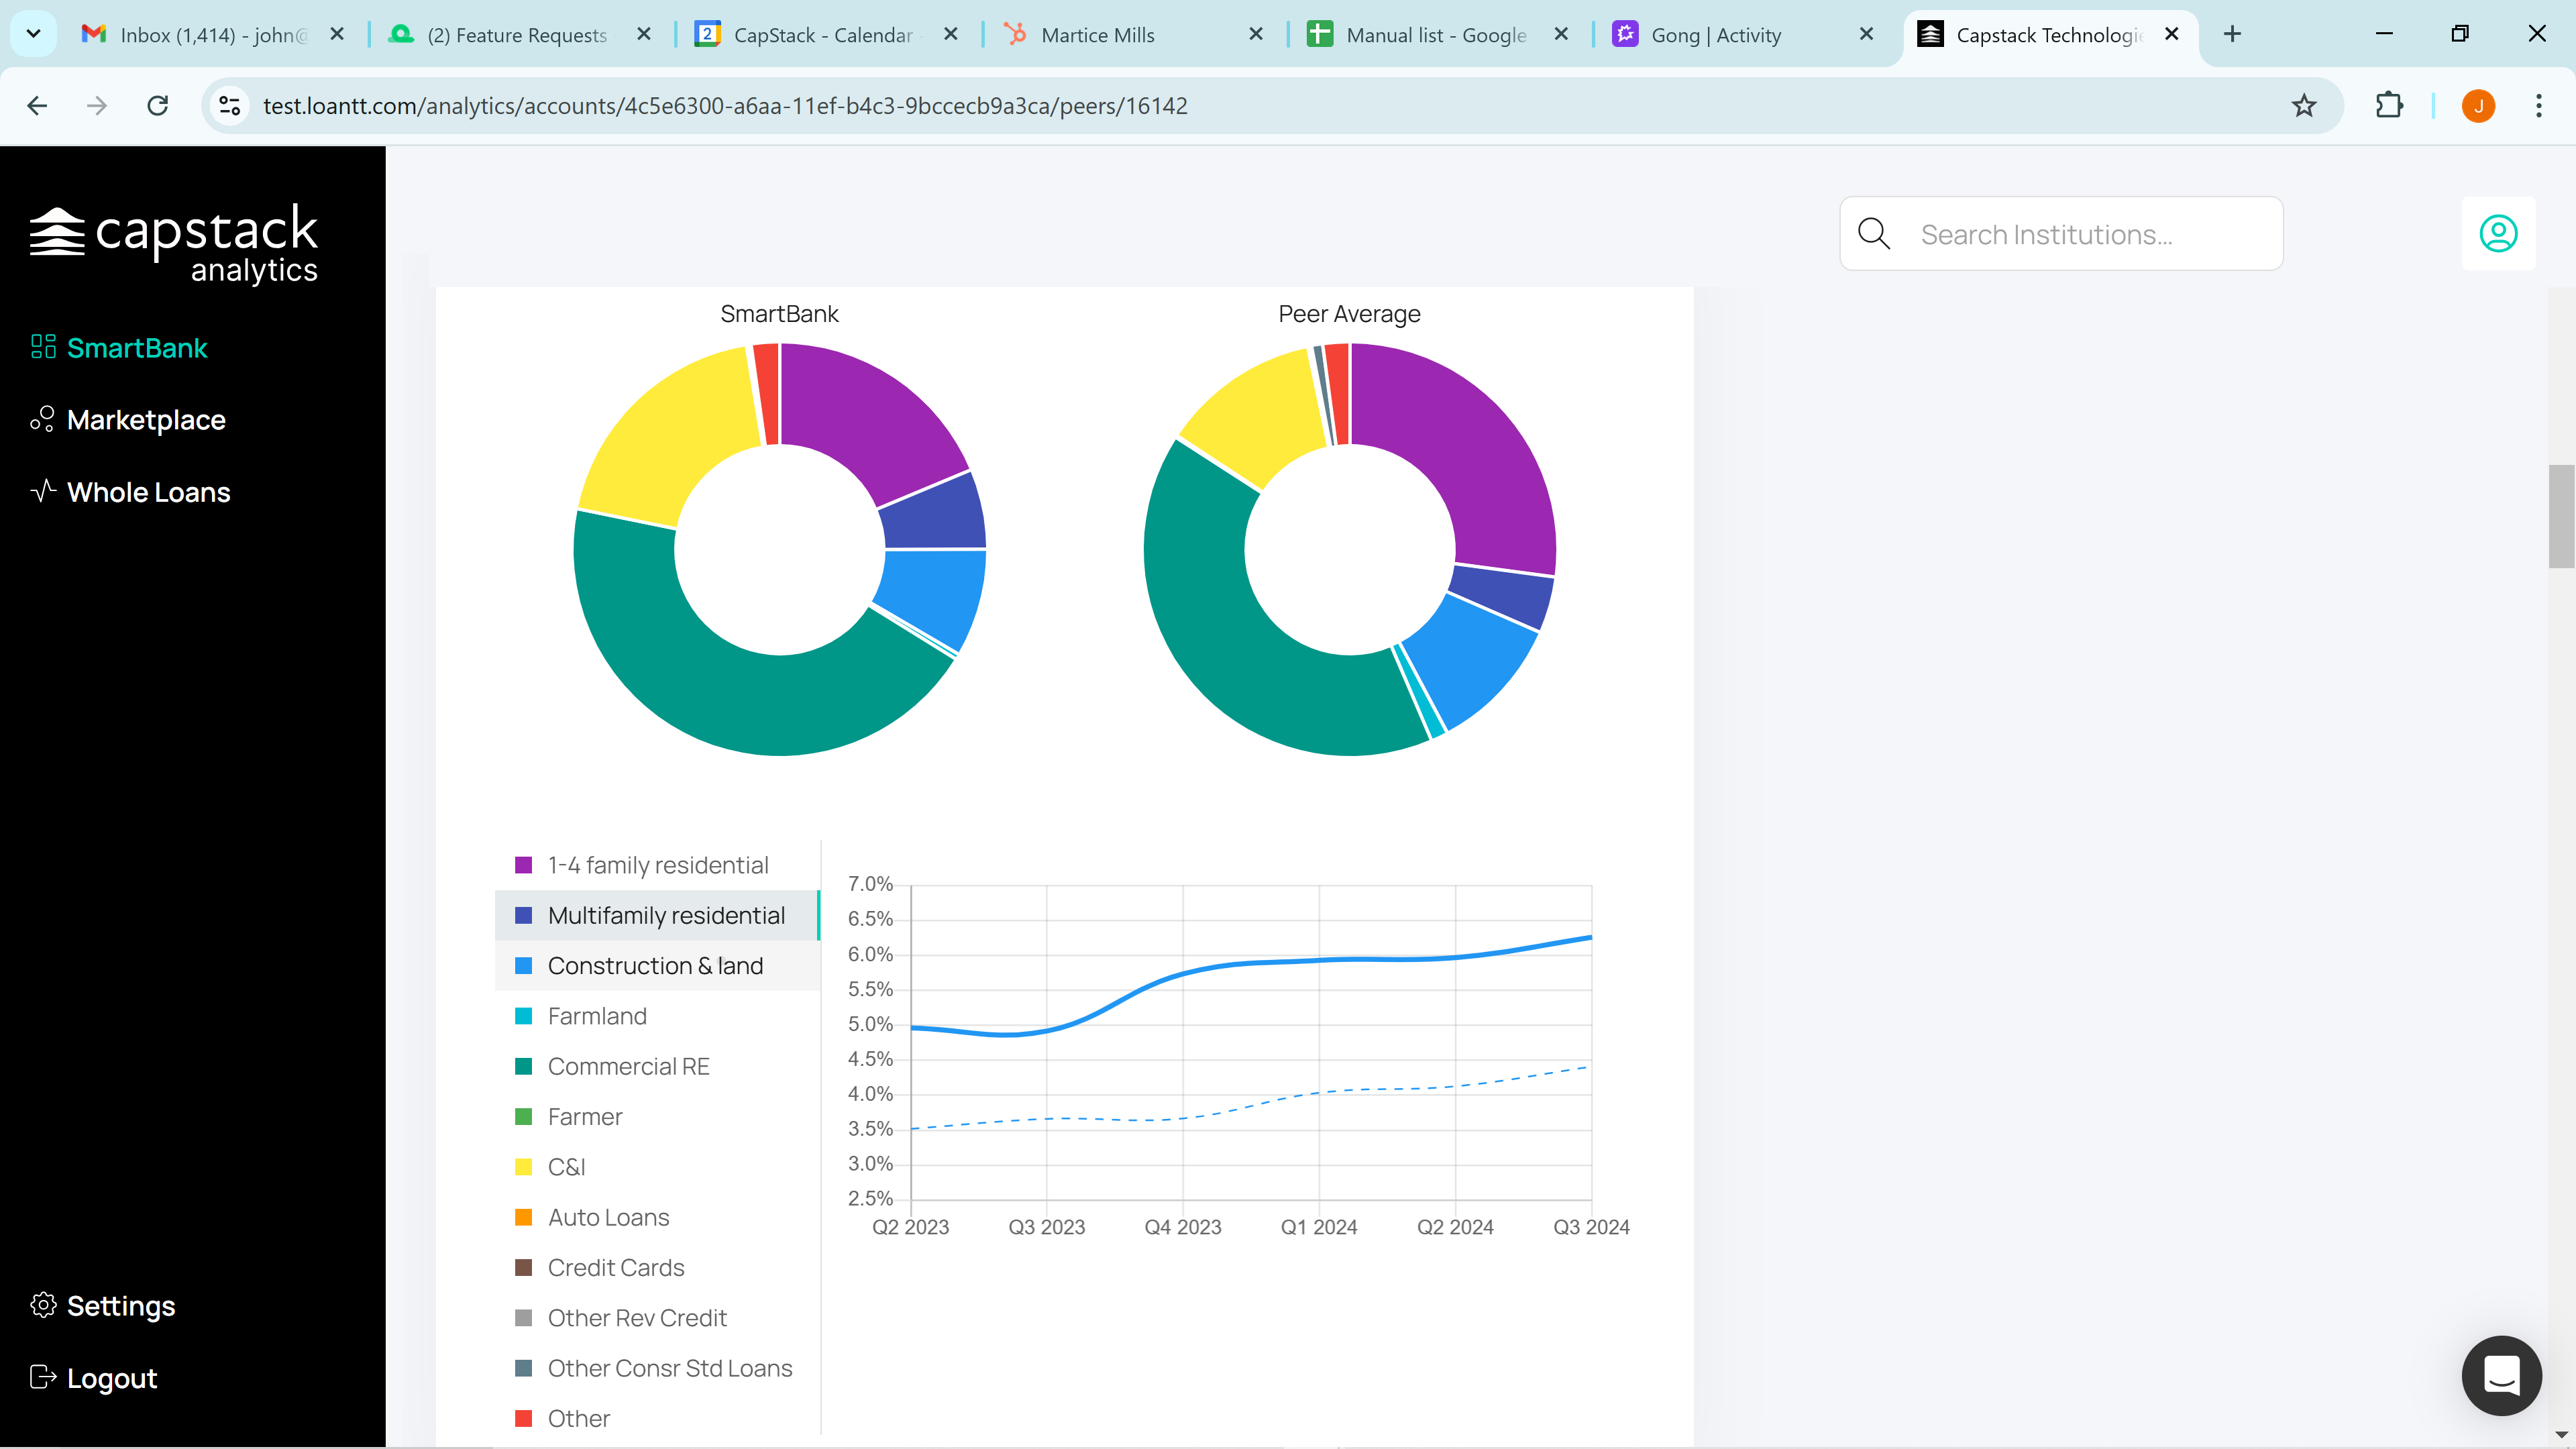Click the Capstack Analytics logo
2576x1449 pixels.
coord(174,244)
